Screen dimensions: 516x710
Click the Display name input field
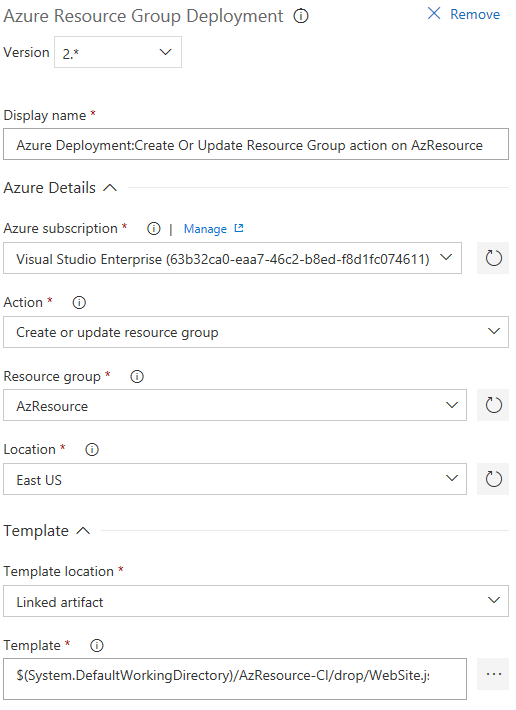(256, 145)
